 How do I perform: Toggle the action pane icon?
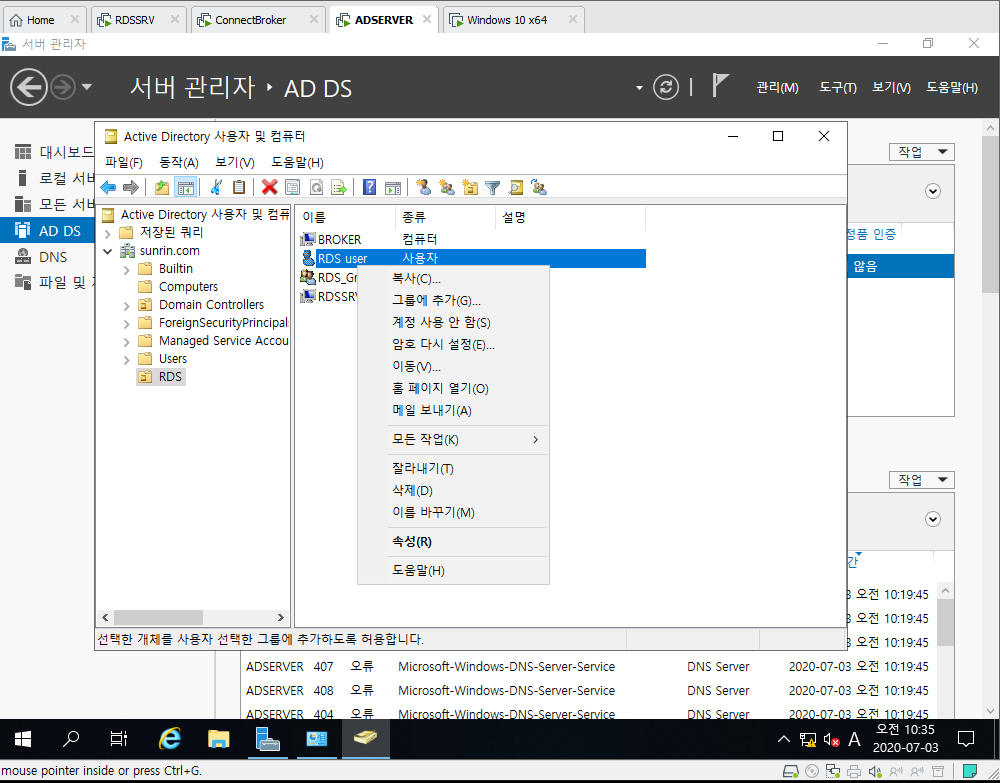[393, 187]
